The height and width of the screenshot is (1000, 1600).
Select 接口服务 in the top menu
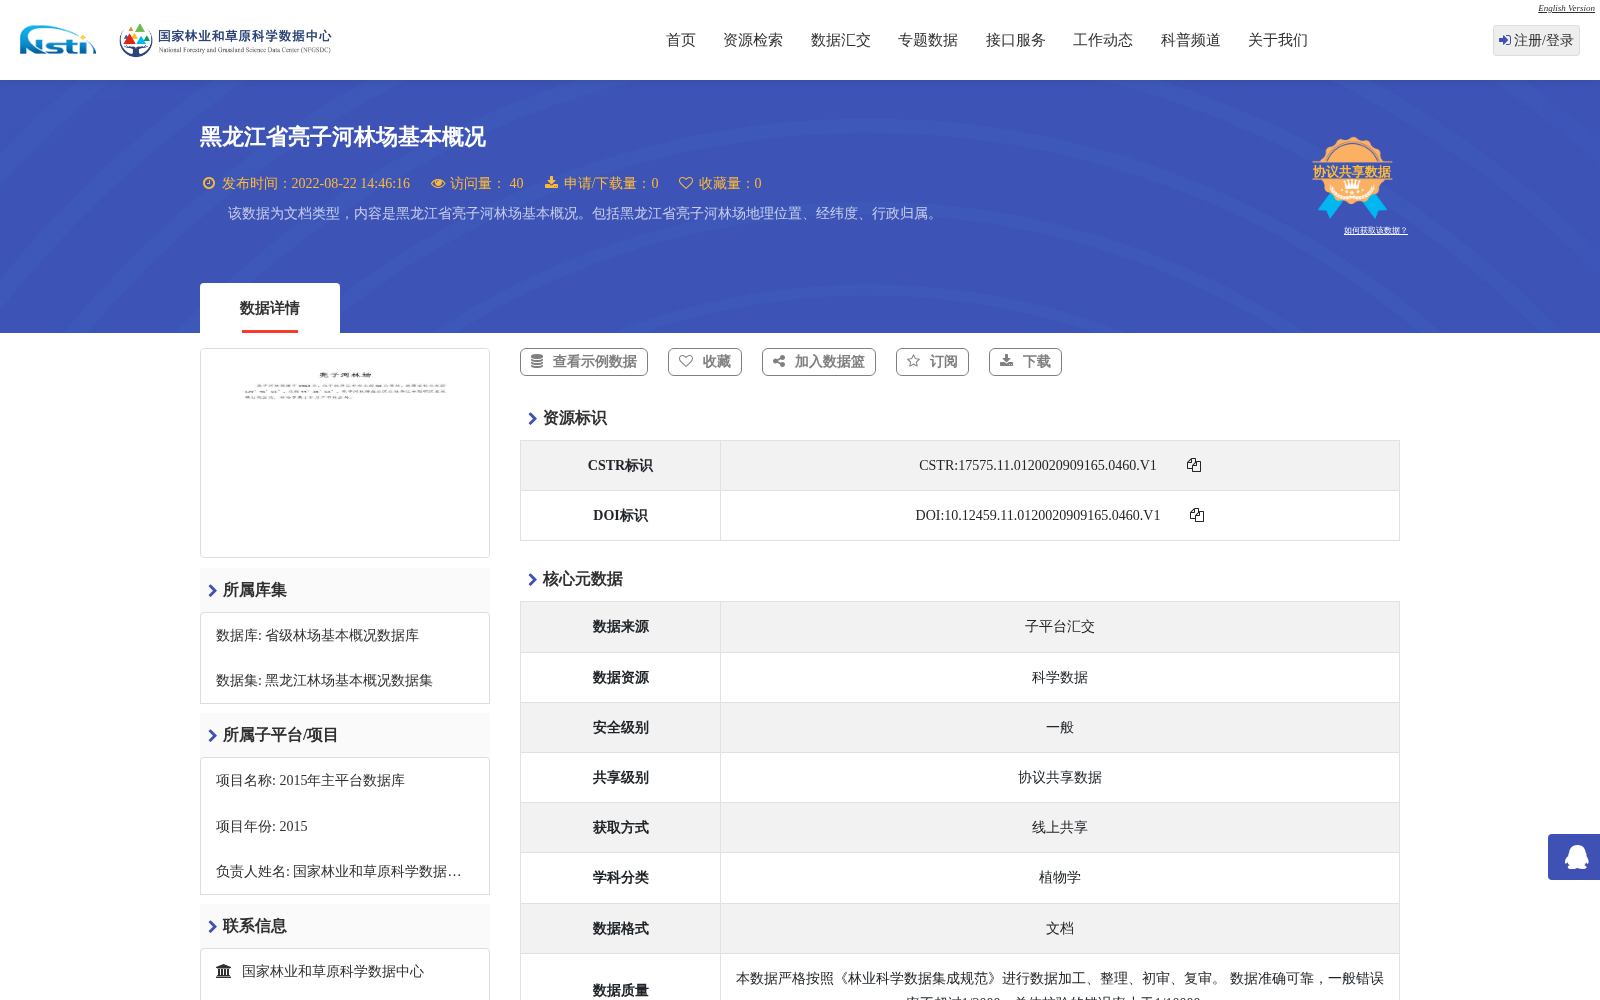click(1016, 40)
